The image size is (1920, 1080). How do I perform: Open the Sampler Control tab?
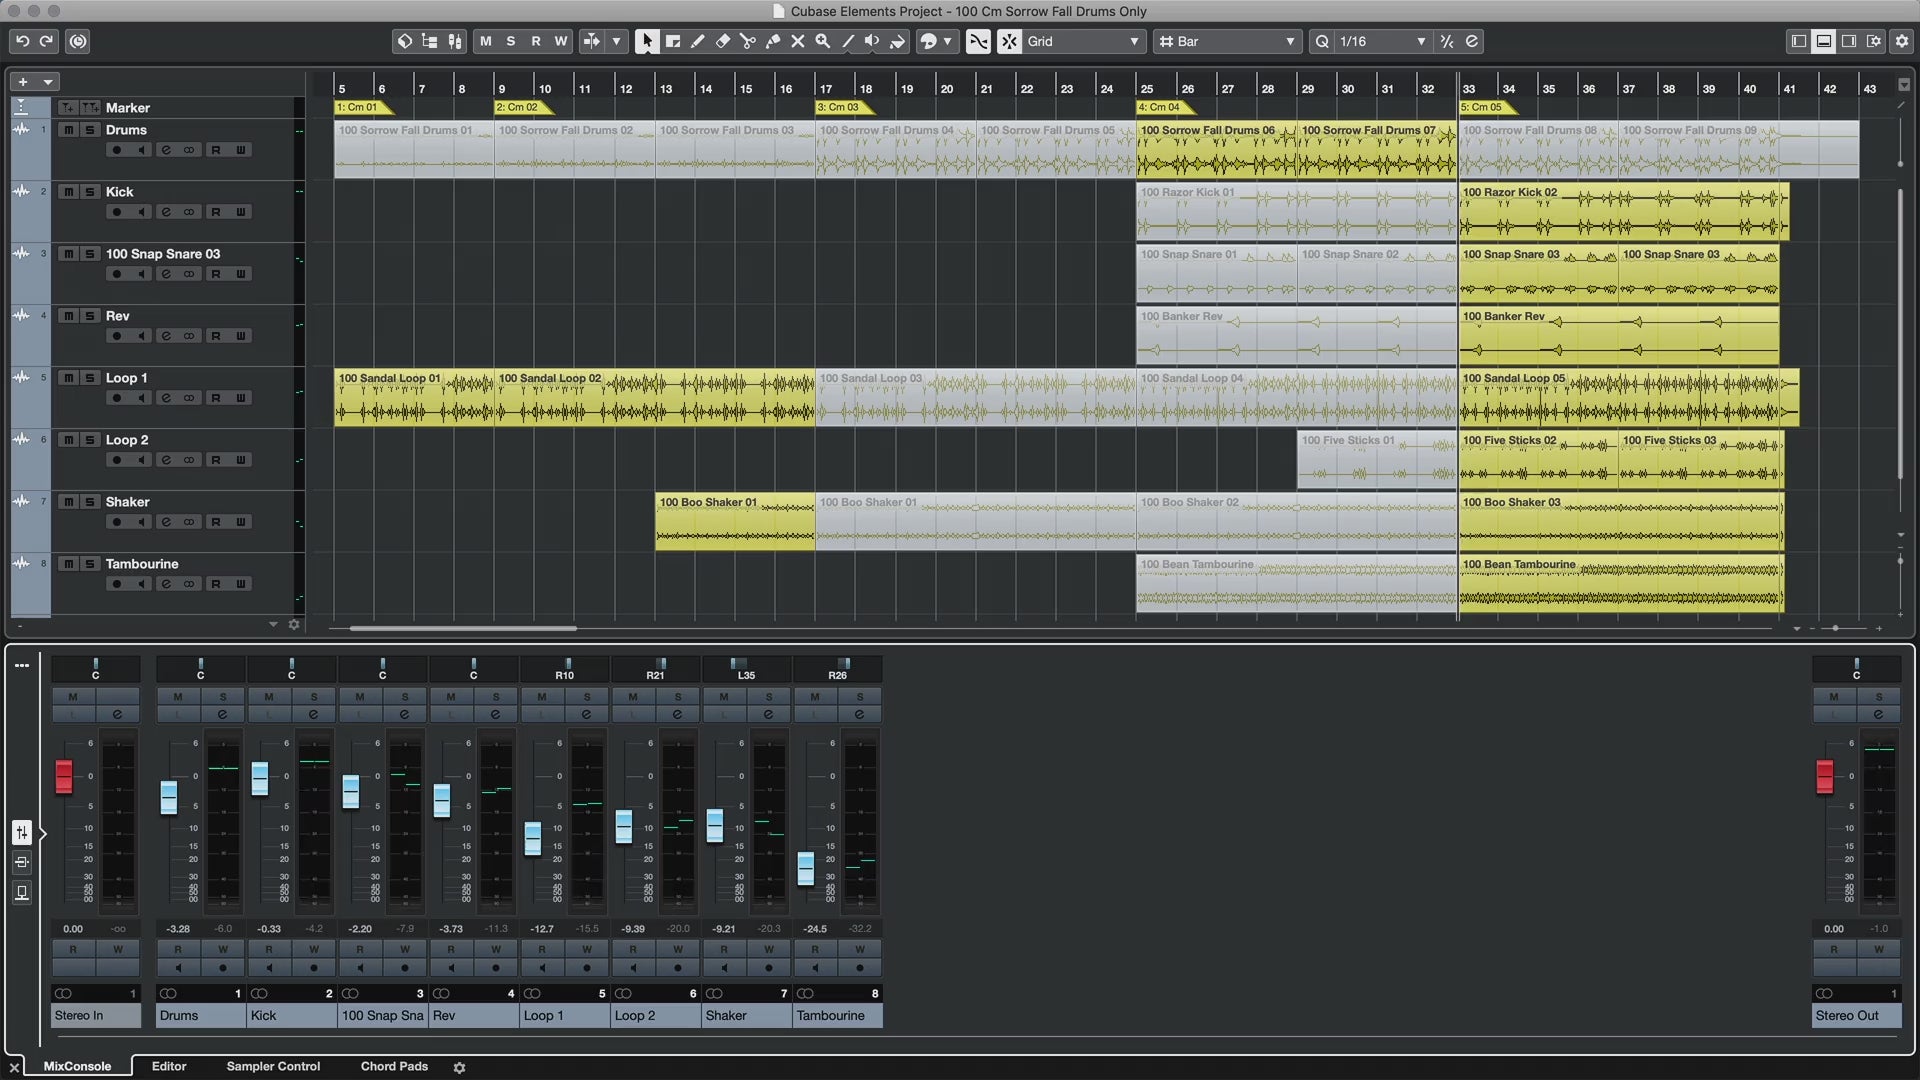[x=273, y=1066]
